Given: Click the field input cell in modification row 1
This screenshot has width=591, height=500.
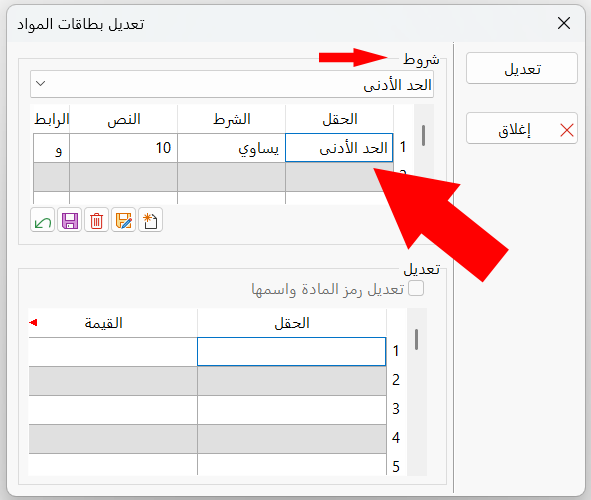Looking at the screenshot, I should pyautogui.click(x=292, y=352).
